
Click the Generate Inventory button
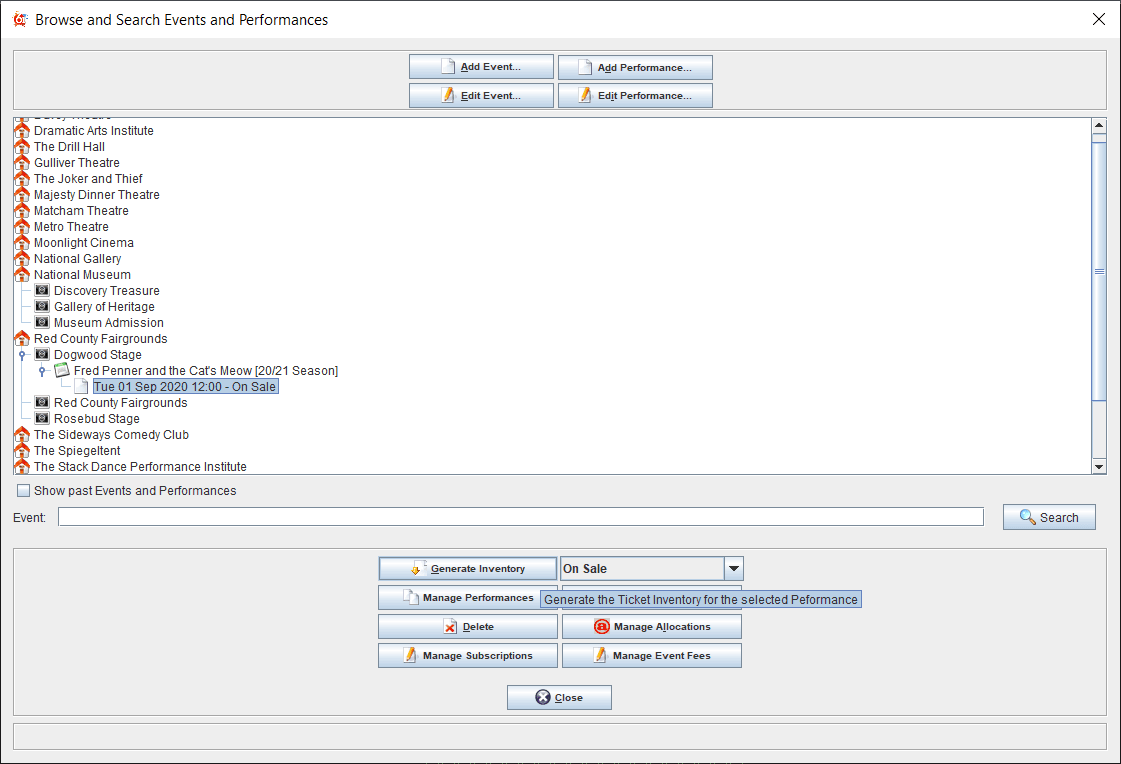pyautogui.click(x=467, y=569)
